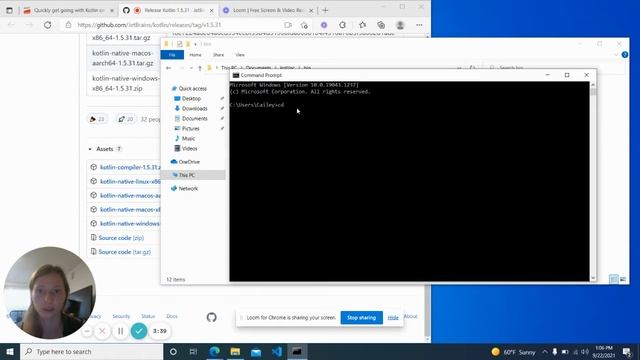Select This PC in Explorer sidebar
Screen dimensions: 640x360
193,175
